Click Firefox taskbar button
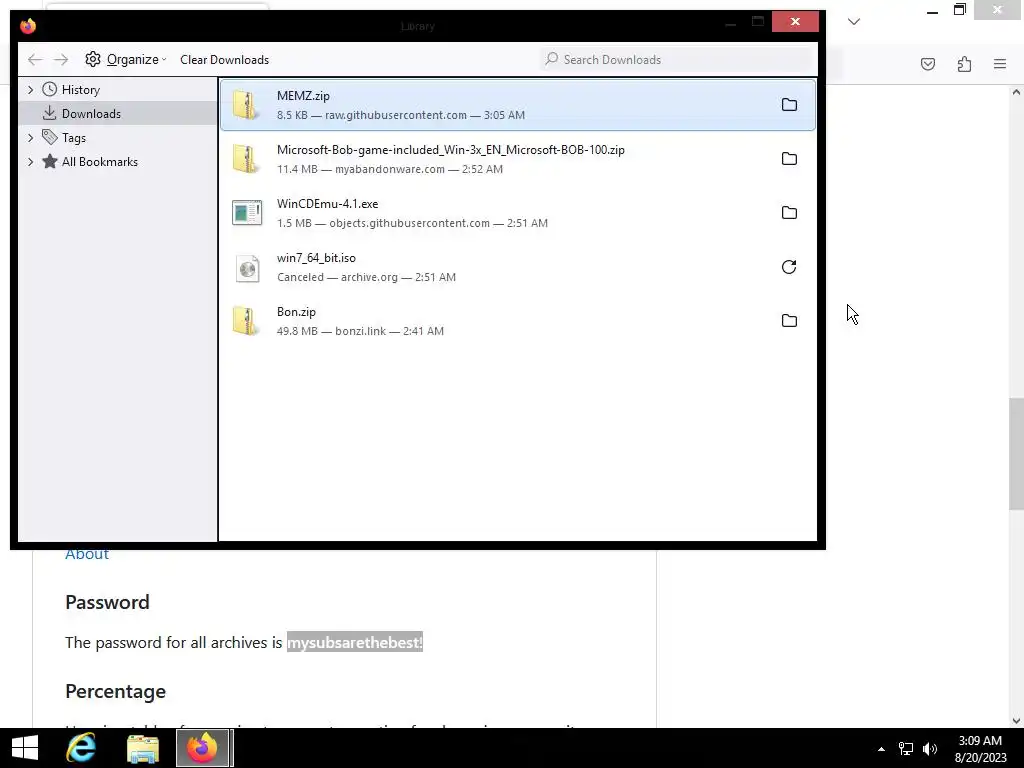The height and width of the screenshot is (768, 1024). coord(203,748)
